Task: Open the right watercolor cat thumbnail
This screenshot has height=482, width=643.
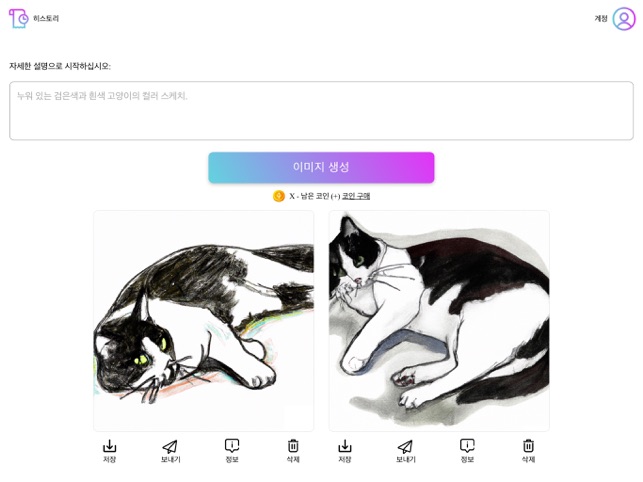Action: pos(439,321)
